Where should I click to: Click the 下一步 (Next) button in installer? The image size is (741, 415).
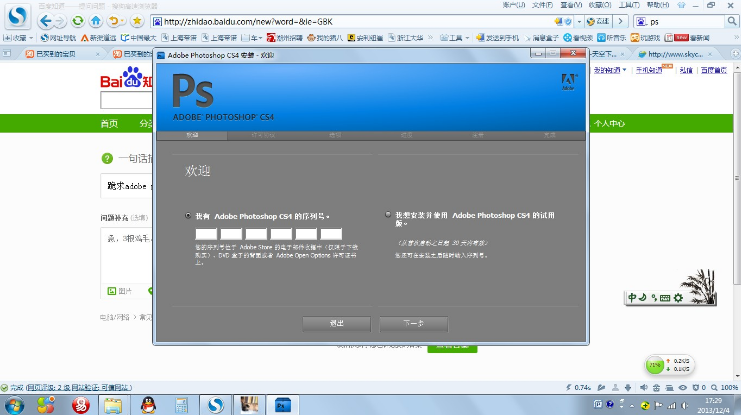414,323
